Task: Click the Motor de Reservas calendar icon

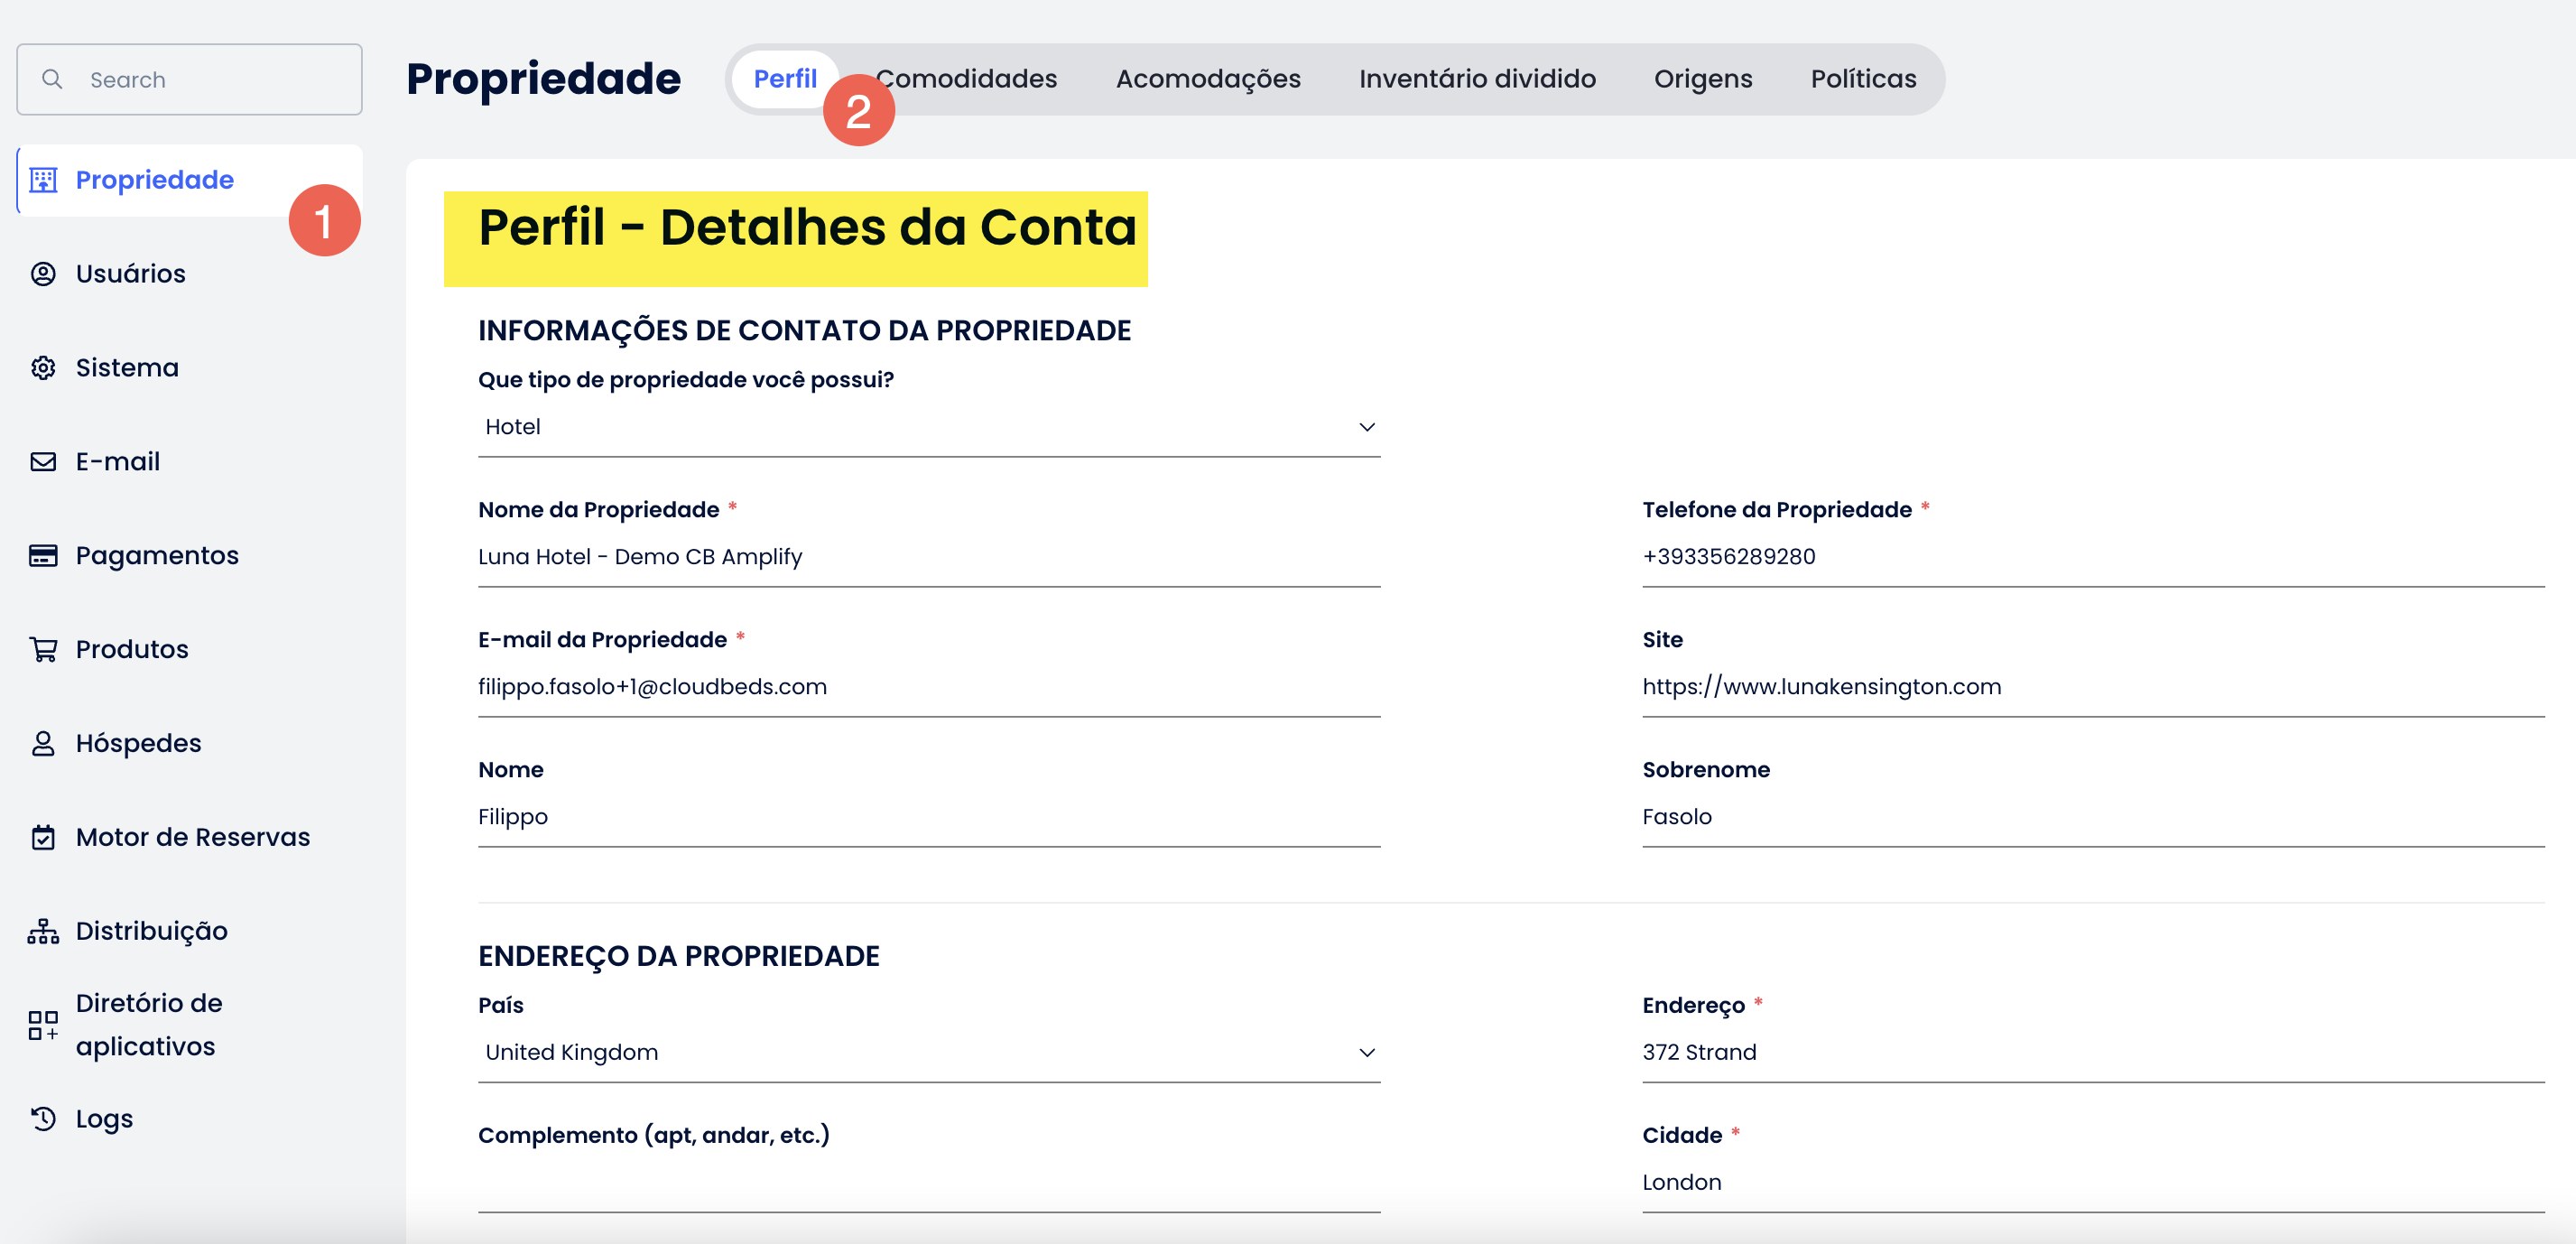Action: tap(43, 838)
